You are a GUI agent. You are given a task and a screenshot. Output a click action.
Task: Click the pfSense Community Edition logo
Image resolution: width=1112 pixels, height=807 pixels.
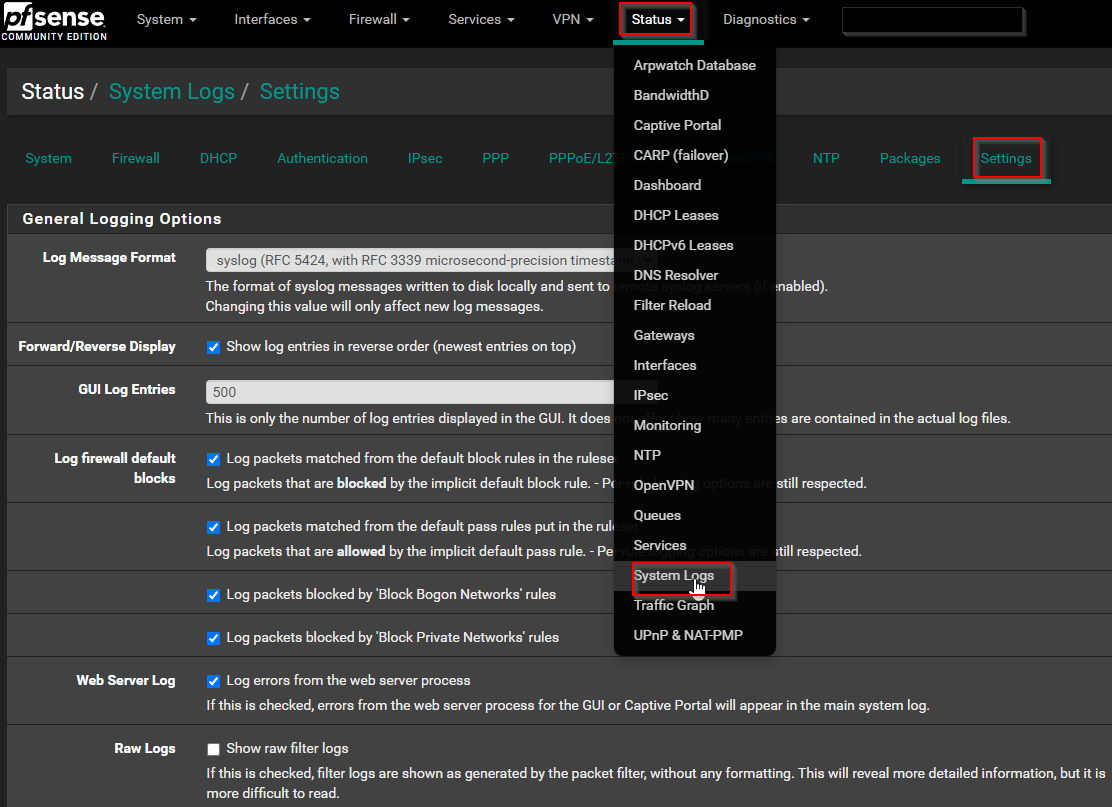(x=55, y=21)
